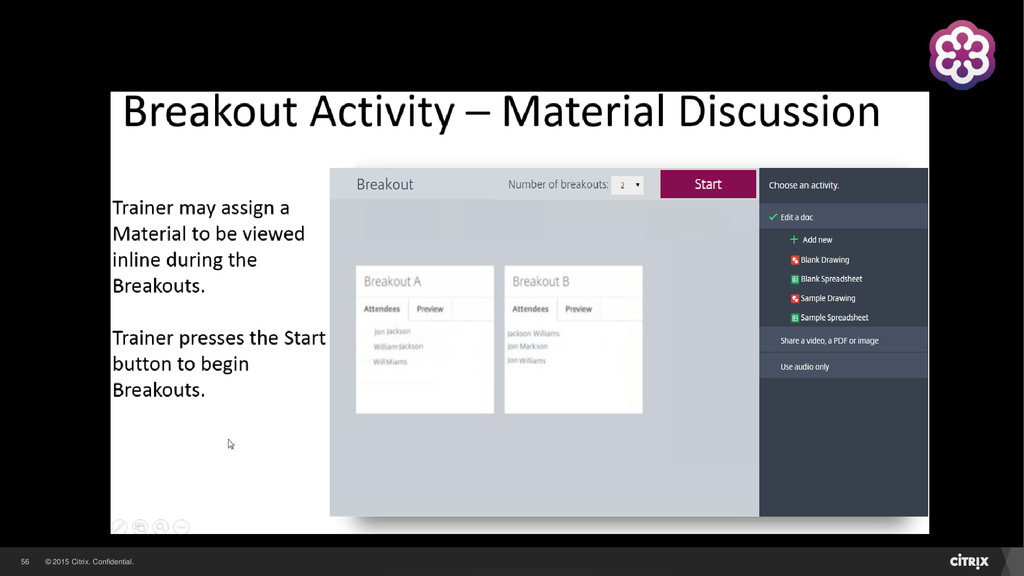Click the more options ellipsis icon
Screen dimensions: 1024x576
tap(182, 526)
